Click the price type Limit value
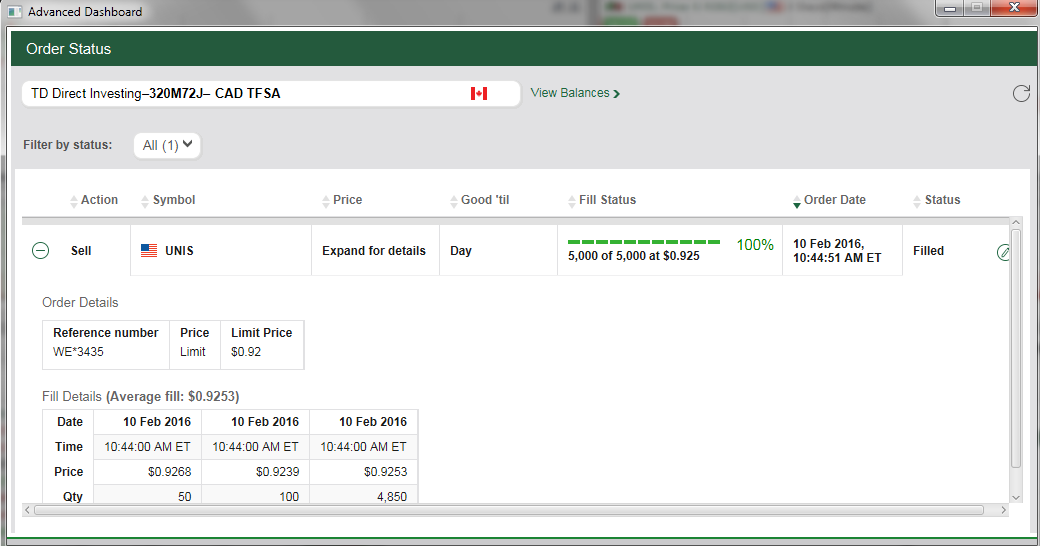1040x546 pixels. [x=193, y=352]
